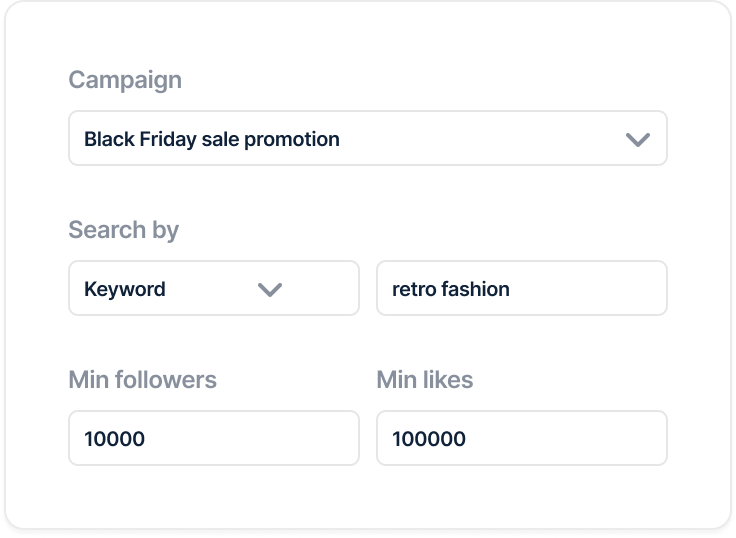736x538 pixels.
Task: Click the 'Keyword' option text
Action: pos(125,289)
